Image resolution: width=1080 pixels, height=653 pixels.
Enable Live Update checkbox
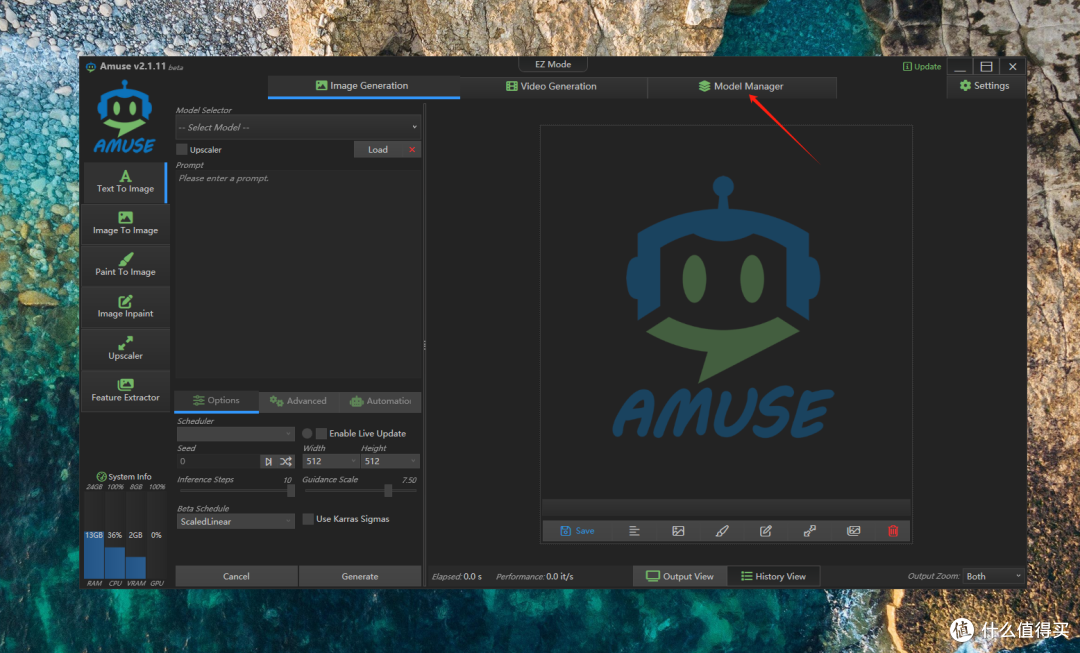coord(321,433)
